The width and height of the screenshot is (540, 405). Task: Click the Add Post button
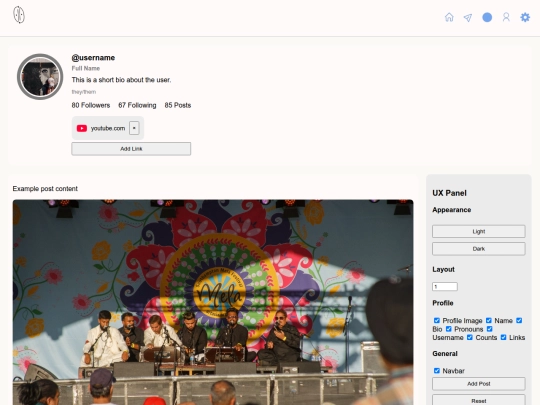pyautogui.click(x=479, y=384)
